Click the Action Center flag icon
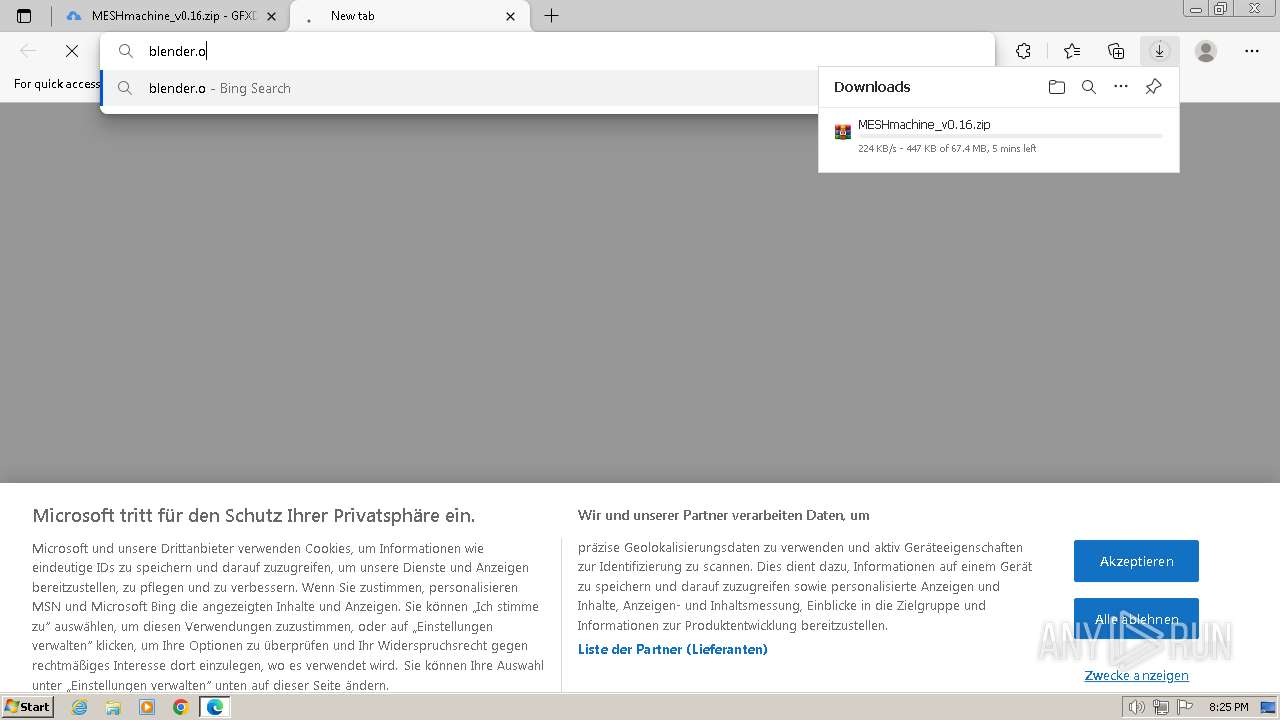1280x720 pixels. click(x=1183, y=707)
